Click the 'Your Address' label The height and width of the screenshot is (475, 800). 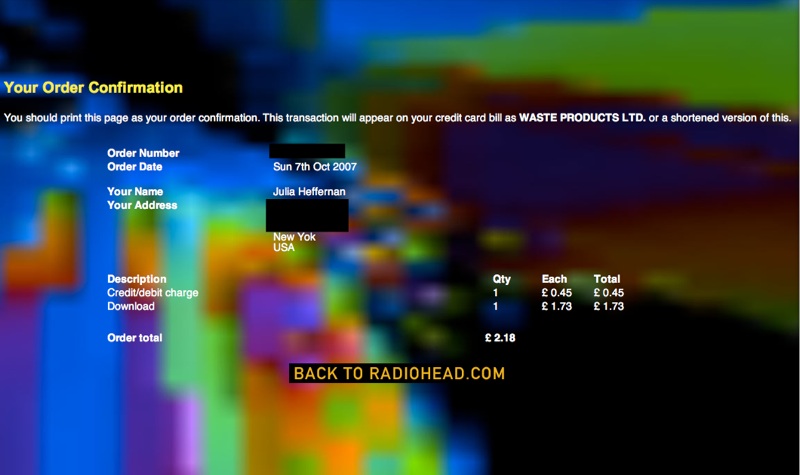point(142,205)
